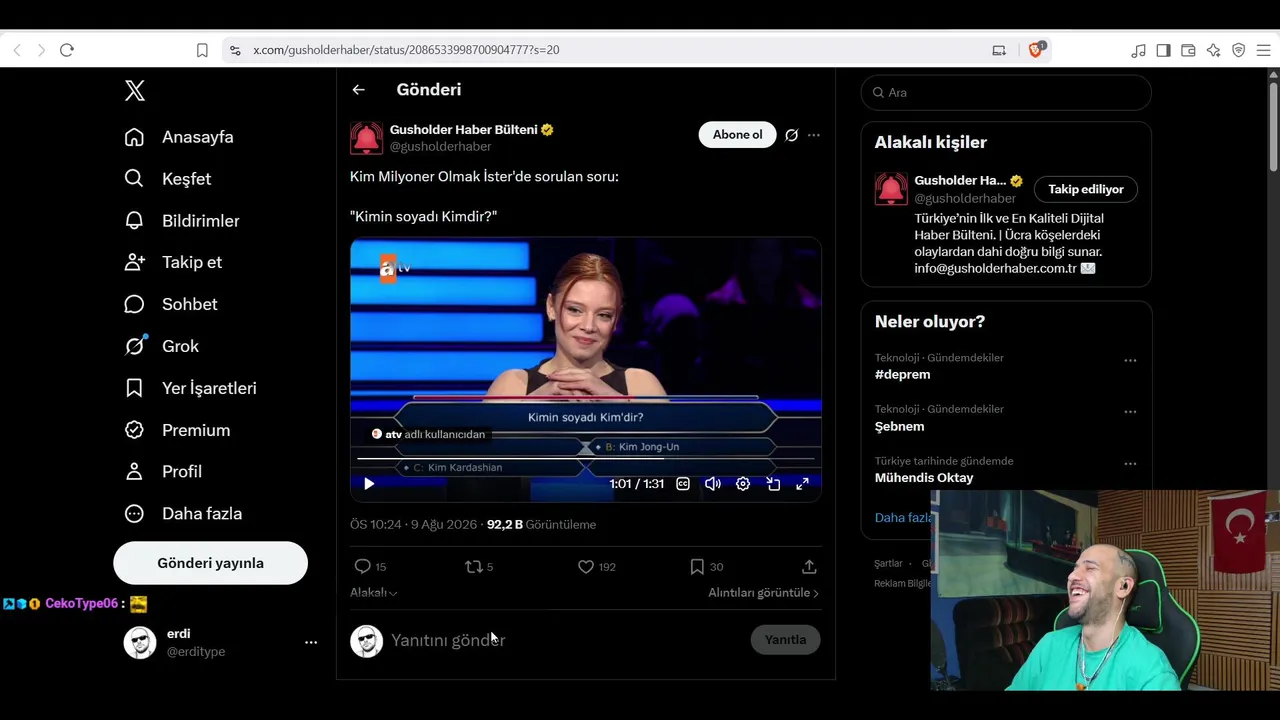Open Bildirimler notifications page
The image size is (1280, 720).
coord(182,221)
